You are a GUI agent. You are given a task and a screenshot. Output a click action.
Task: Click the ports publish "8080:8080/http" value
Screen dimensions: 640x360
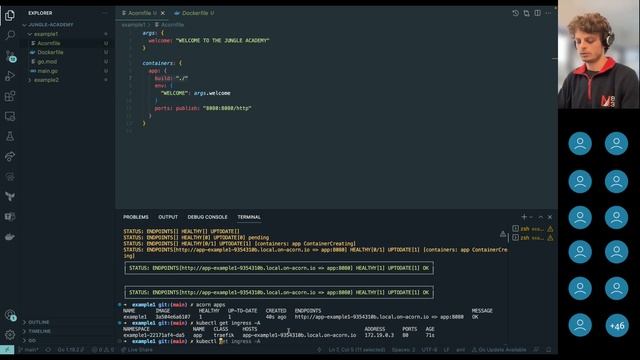[x=227, y=108]
